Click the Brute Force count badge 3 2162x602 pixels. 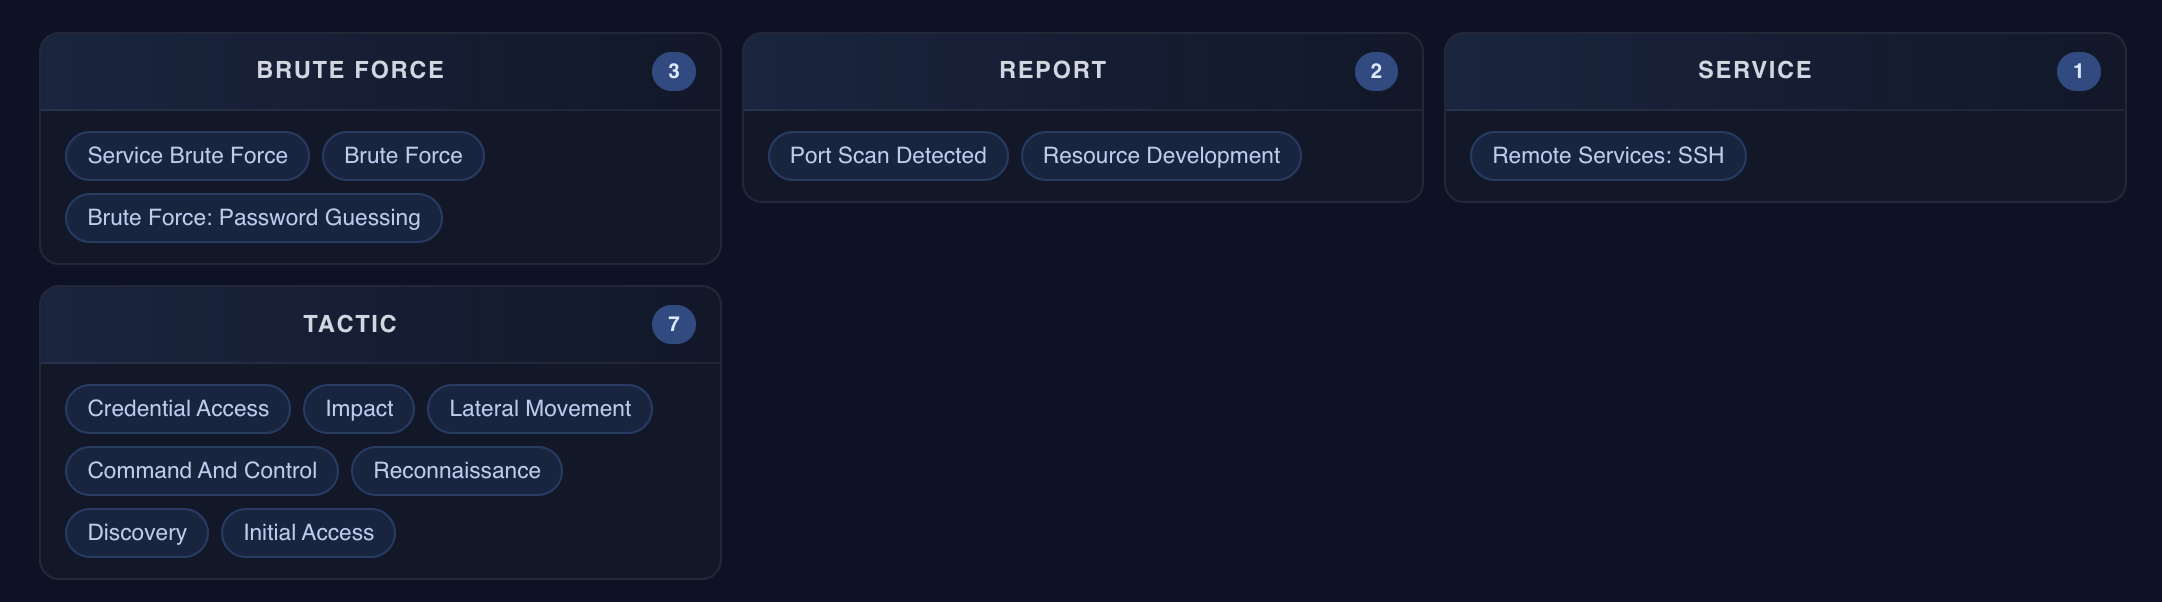(x=674, y=71)
